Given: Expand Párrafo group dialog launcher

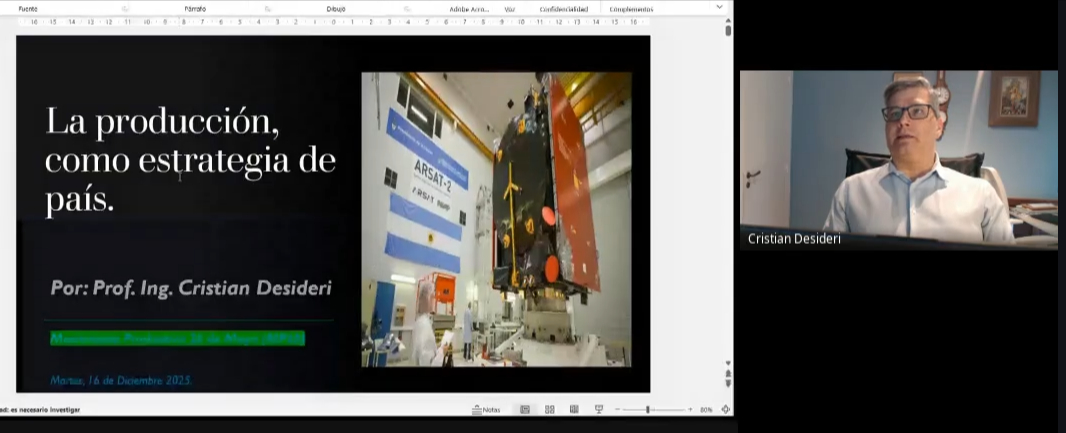Looking at the screenshot, I should (x=265, y=8).
